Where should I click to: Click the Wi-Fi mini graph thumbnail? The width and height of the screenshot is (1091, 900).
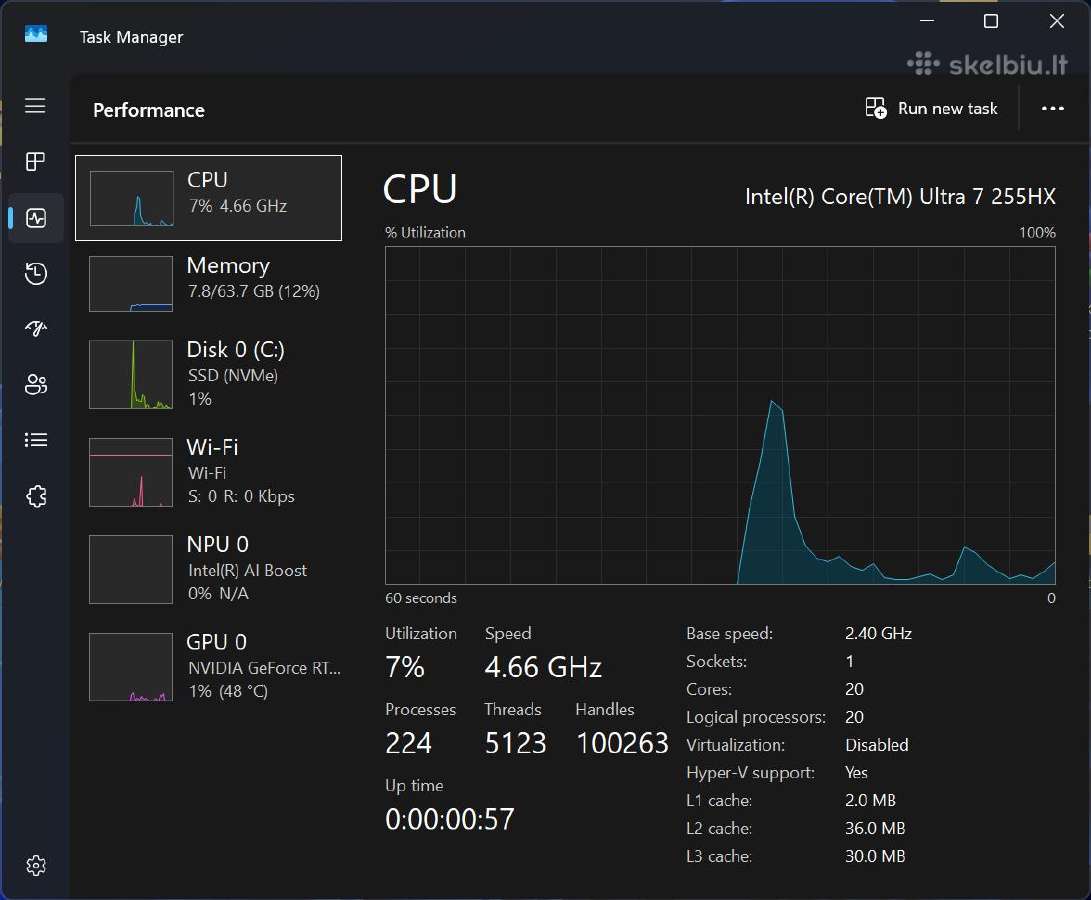tap(131, 472)
